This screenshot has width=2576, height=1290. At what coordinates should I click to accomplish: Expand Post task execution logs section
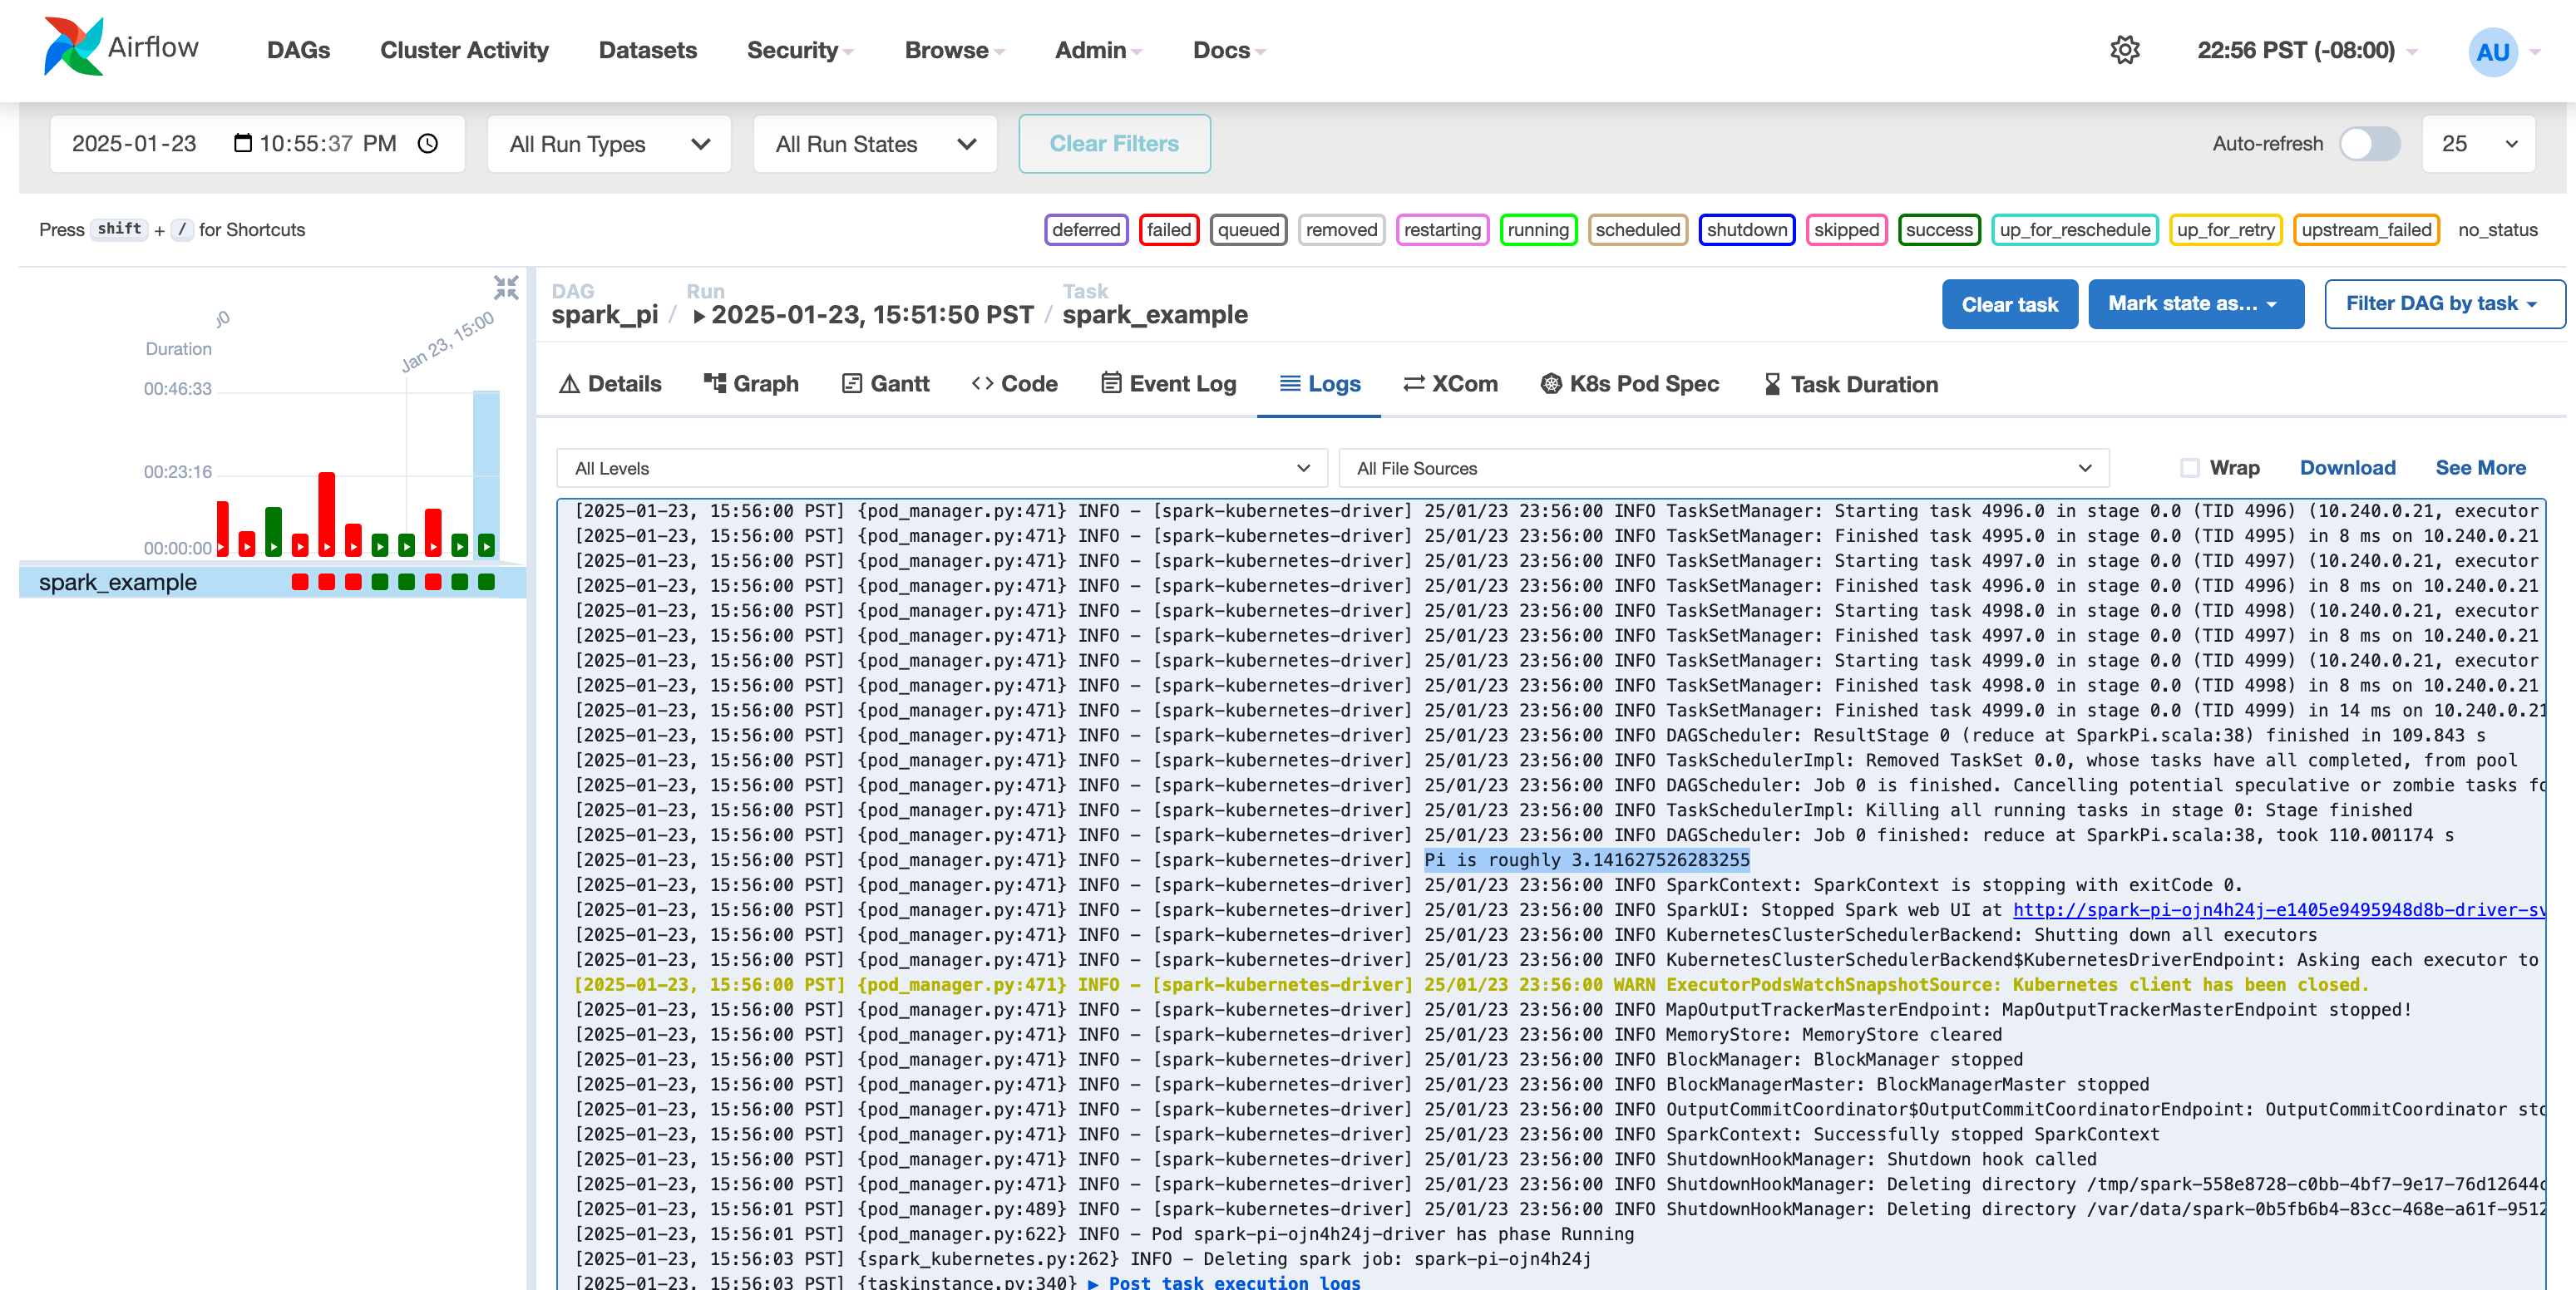(1224, 1282)
